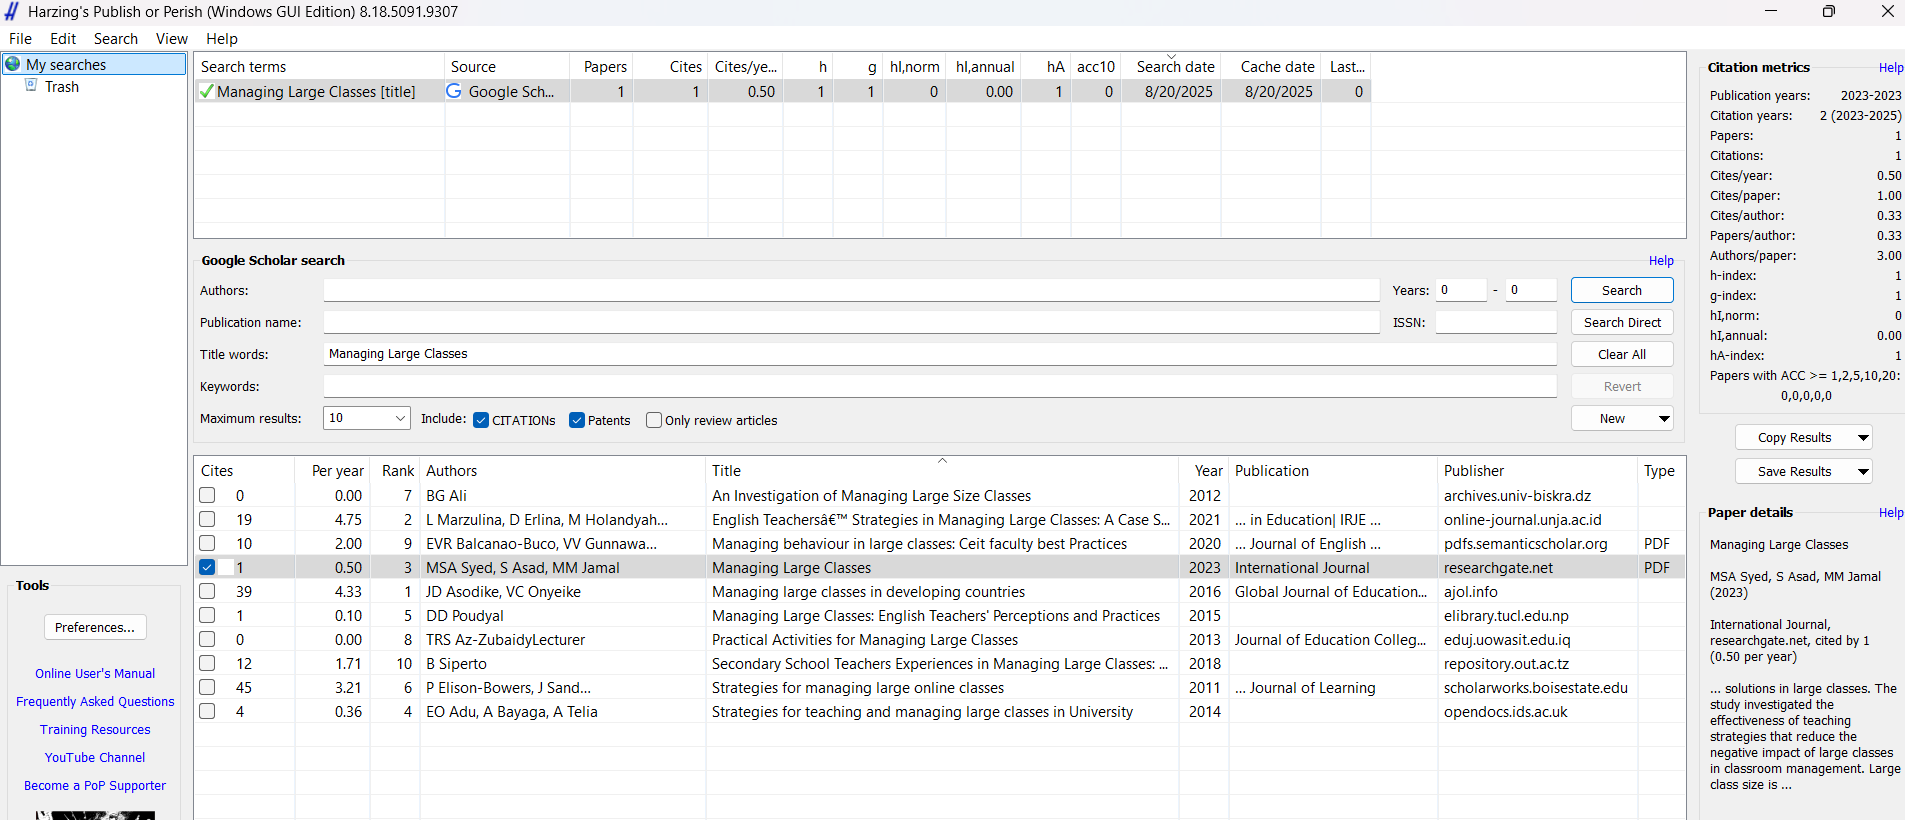Click the globe icon beside My searches
Viewport: 1905px width, 820px height.
13,64
